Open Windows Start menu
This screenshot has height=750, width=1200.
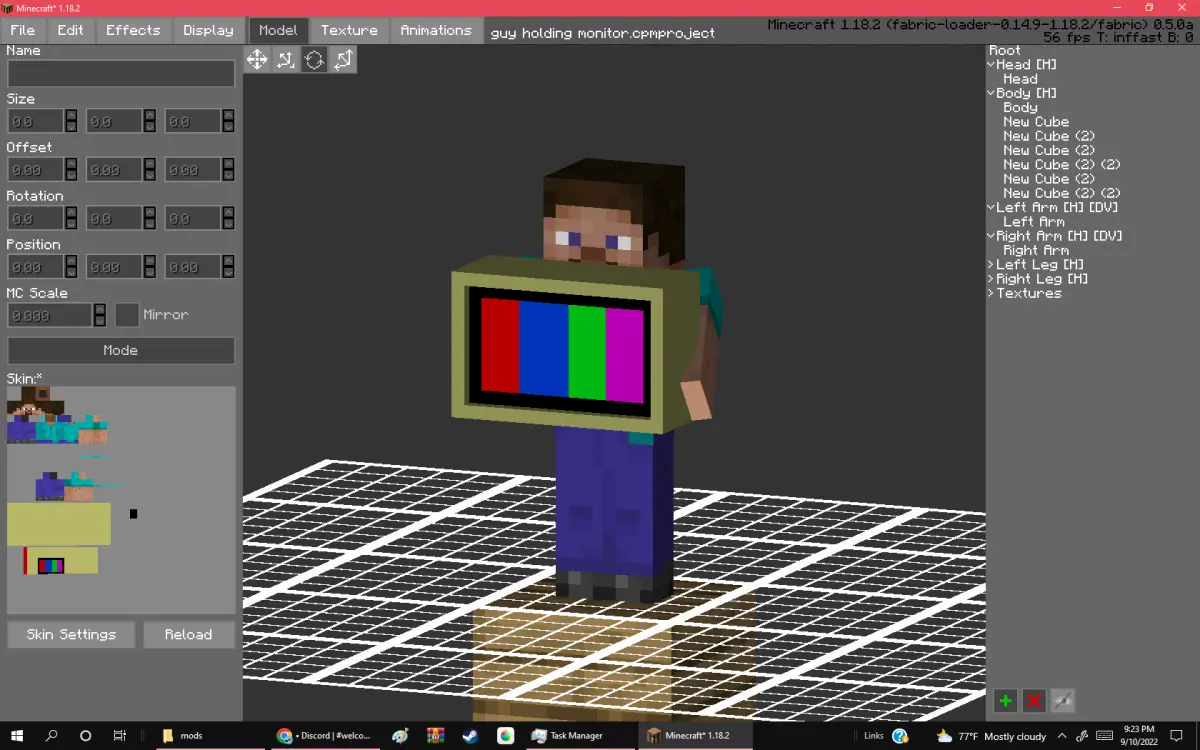17,735
